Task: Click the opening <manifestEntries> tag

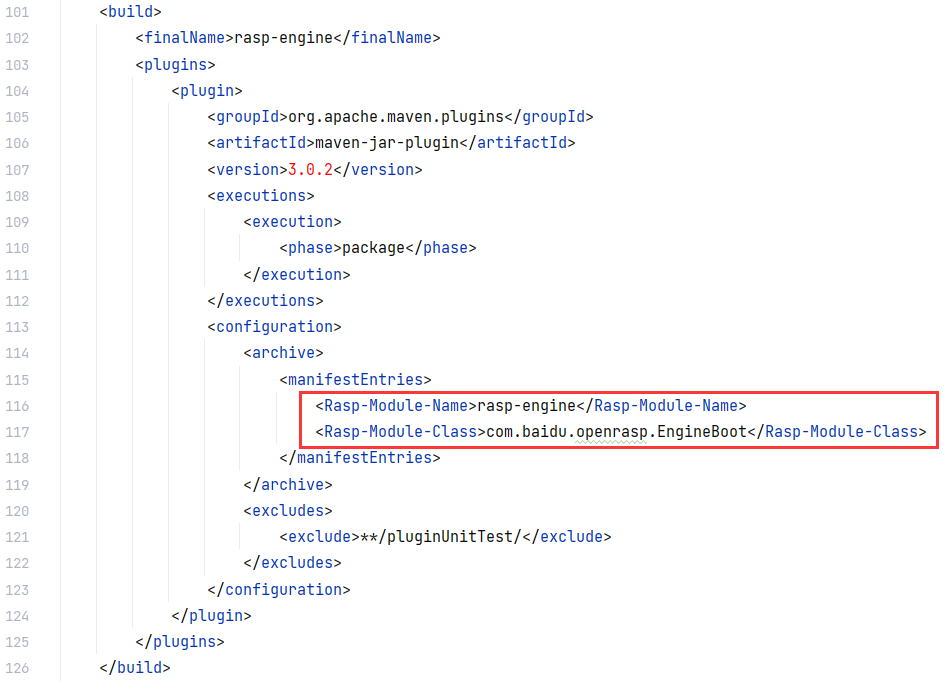Action: [356, 380]
